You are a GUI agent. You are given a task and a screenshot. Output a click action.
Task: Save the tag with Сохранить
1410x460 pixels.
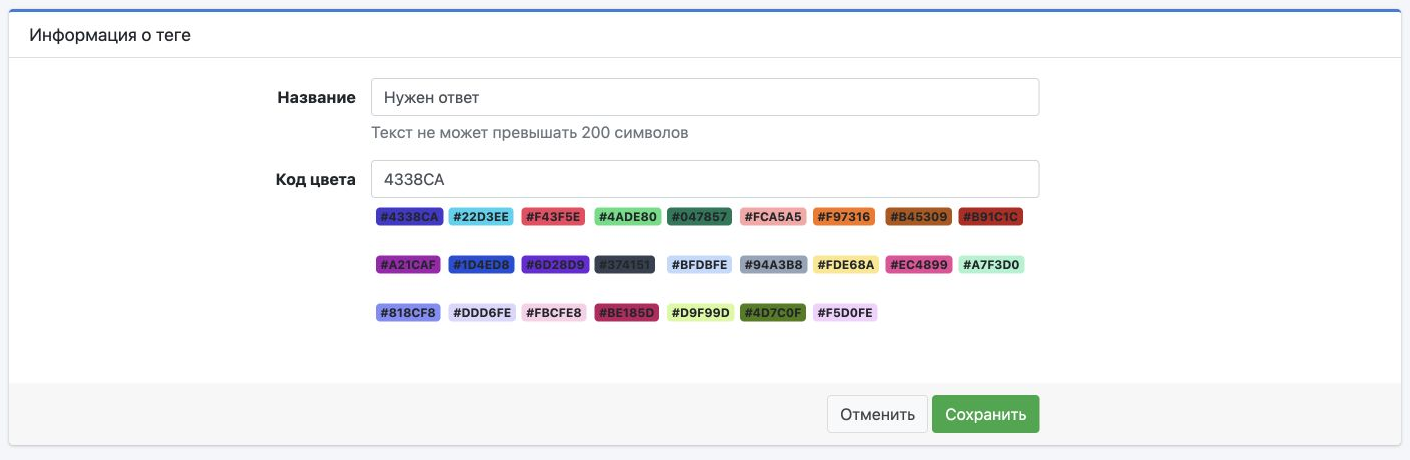point(986,414)
